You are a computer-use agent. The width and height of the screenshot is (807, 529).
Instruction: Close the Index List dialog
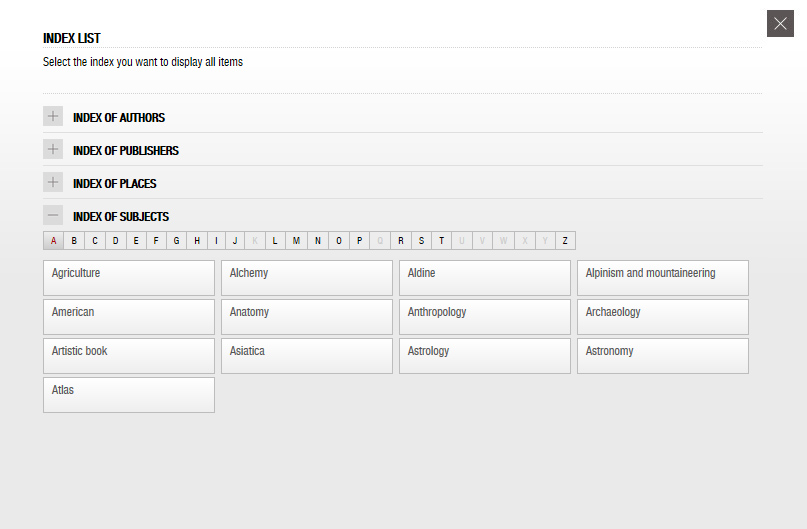point(780,24)
